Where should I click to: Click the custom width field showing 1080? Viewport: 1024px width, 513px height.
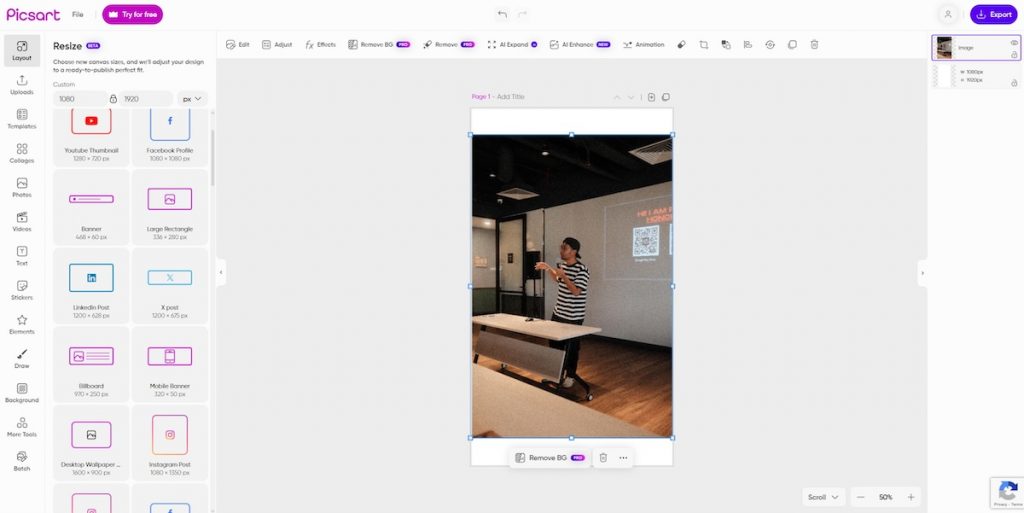coord(80,99)
